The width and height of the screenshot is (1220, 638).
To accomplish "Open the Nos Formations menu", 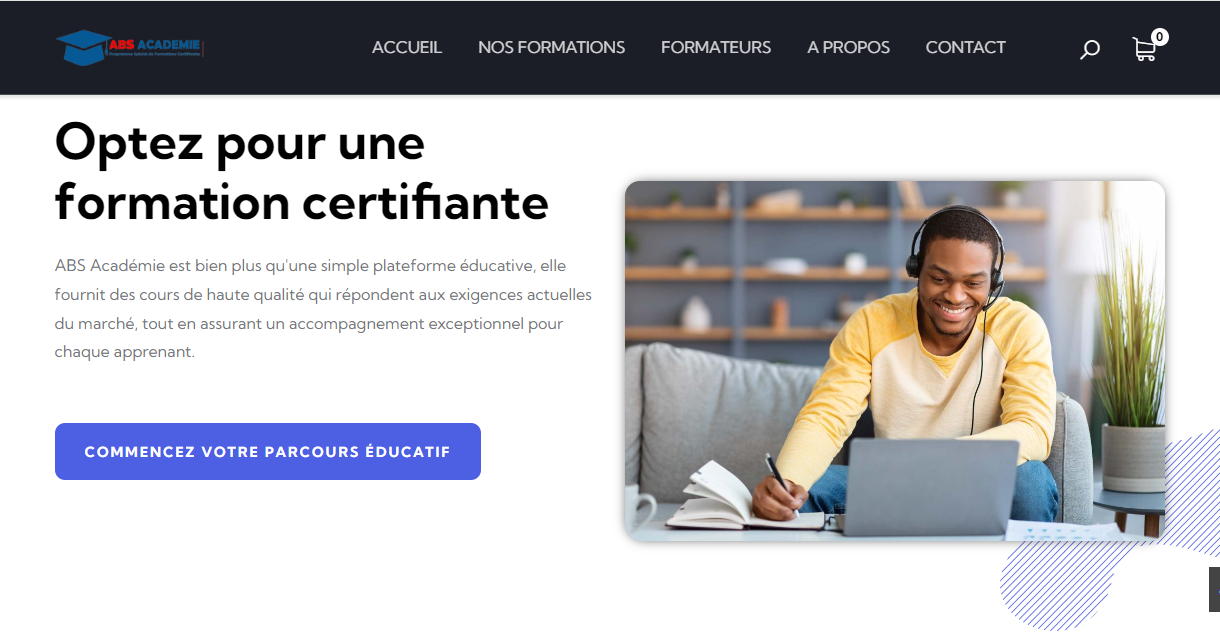I will tap(551, 47).
